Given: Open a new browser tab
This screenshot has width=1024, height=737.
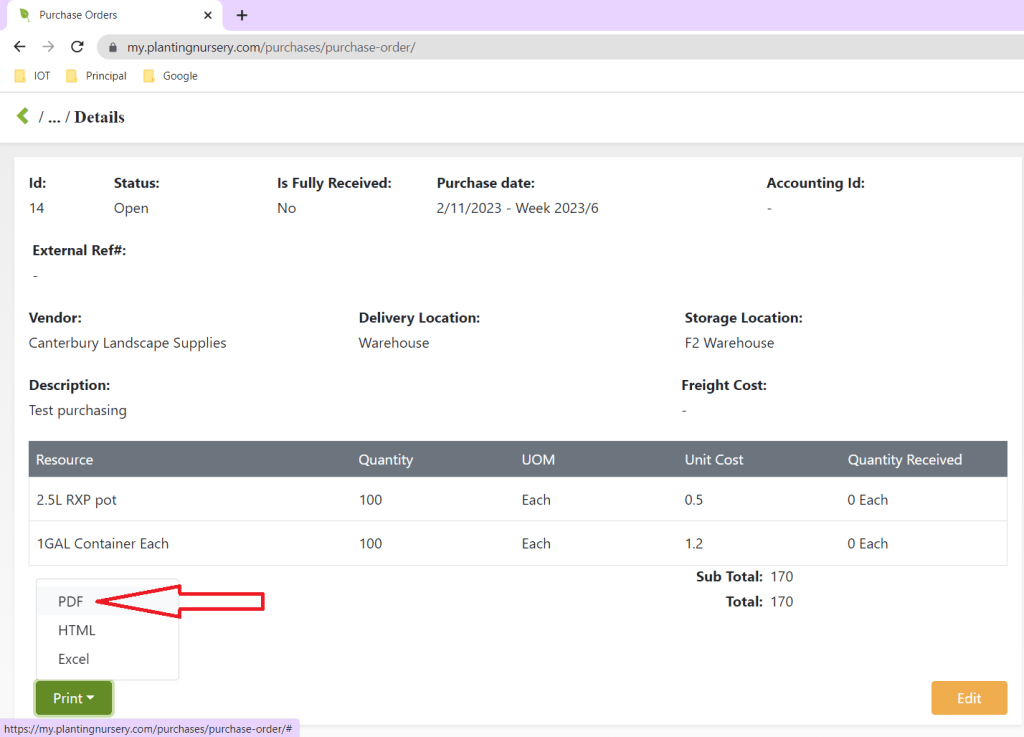Looking at the screenshot, I should coord(242,15).
